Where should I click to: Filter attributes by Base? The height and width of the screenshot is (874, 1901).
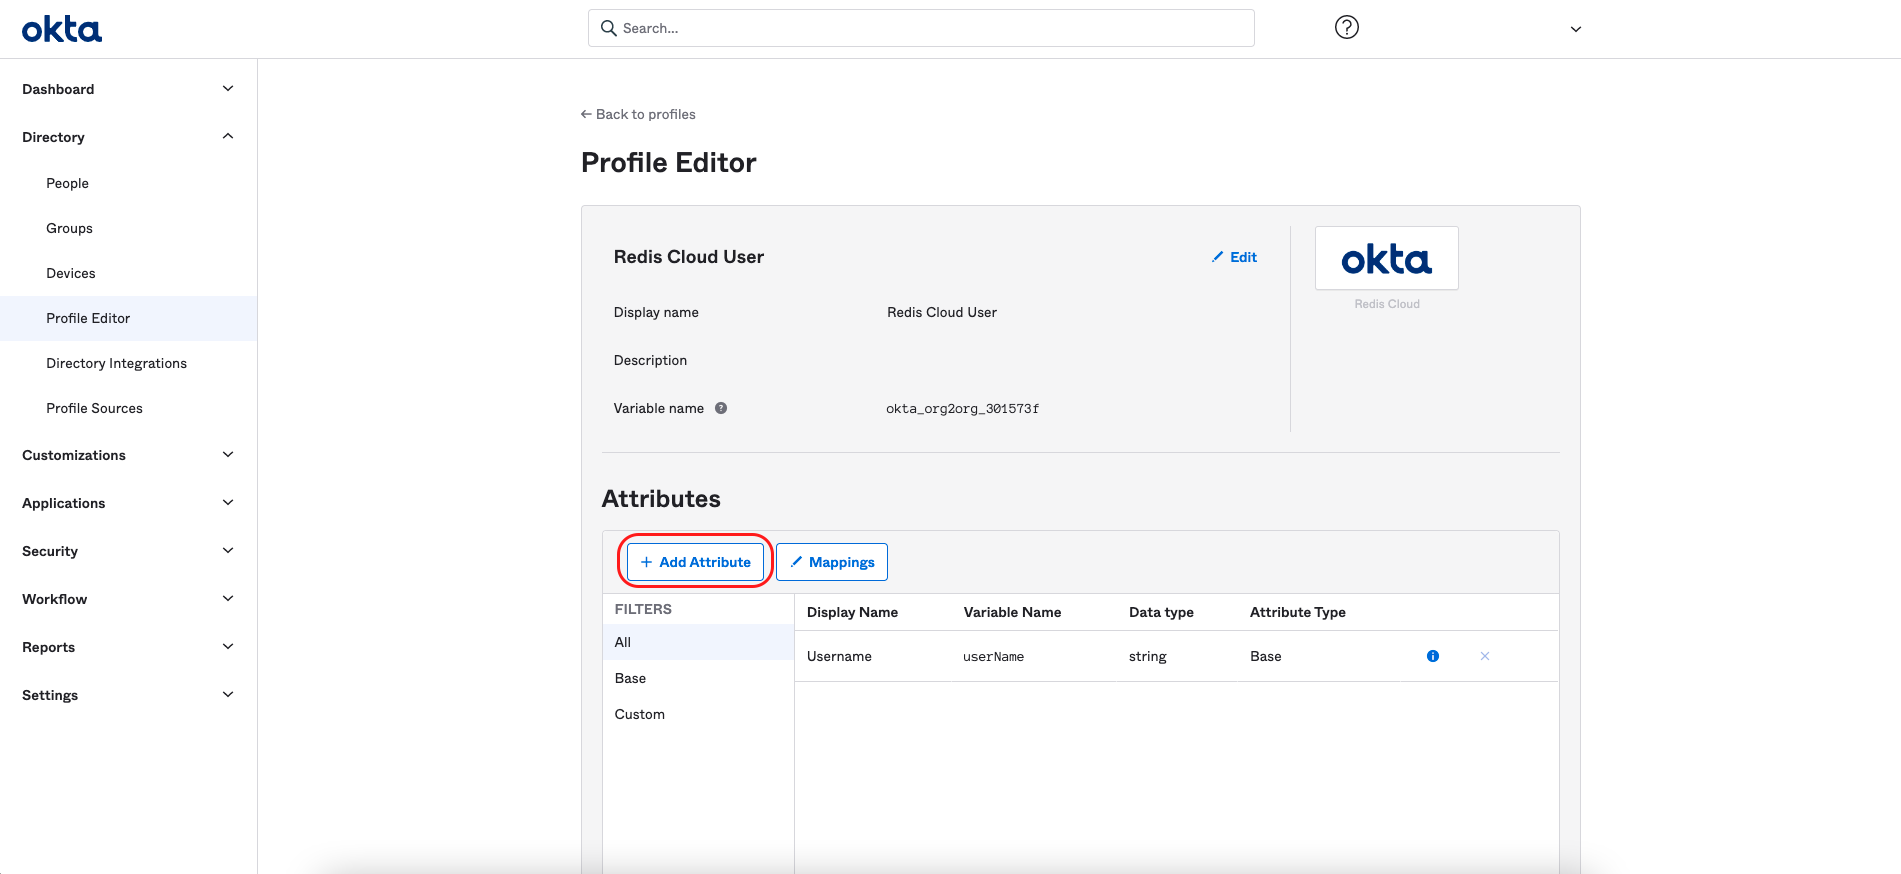click(x=630, y=678)
